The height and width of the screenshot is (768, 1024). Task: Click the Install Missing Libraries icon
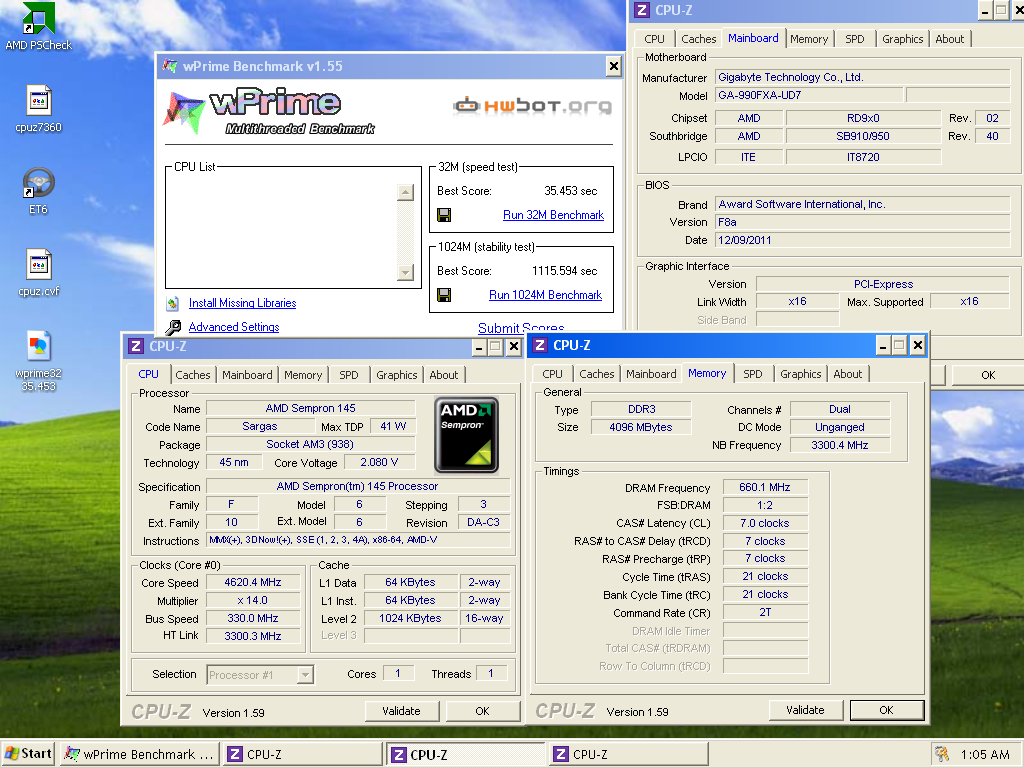pyautogui.click(x=172, y=304)
